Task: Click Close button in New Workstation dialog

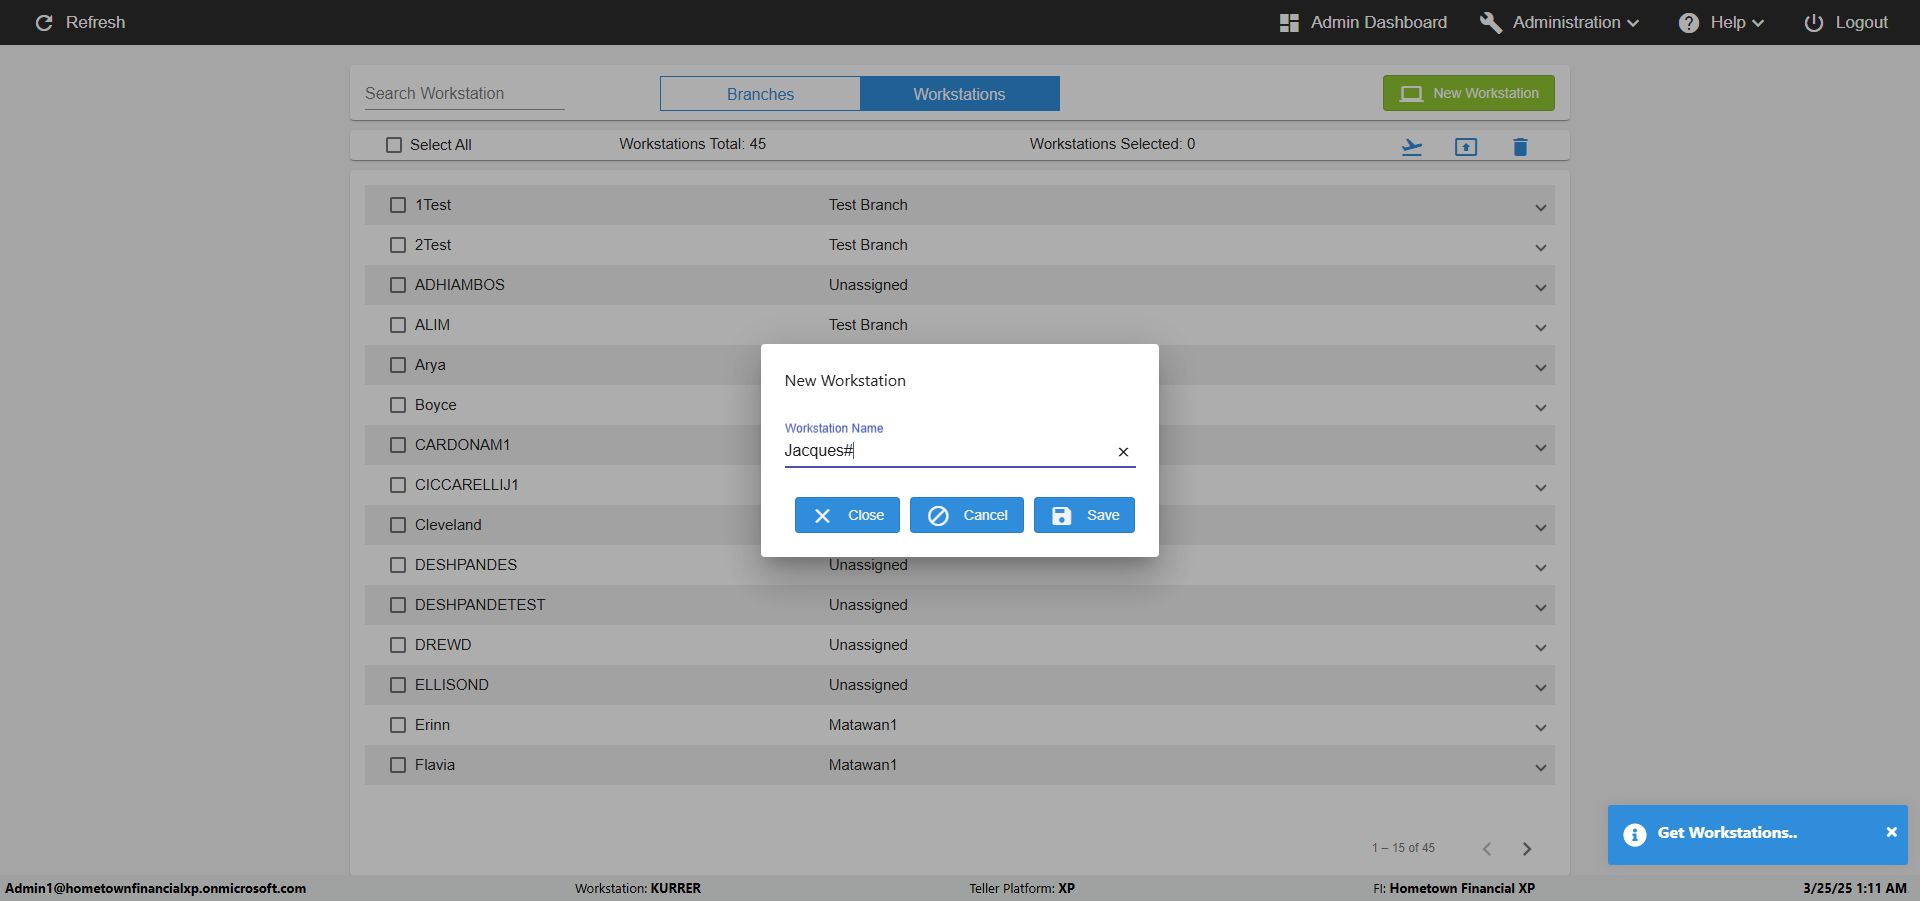Action: pos(847,515)
